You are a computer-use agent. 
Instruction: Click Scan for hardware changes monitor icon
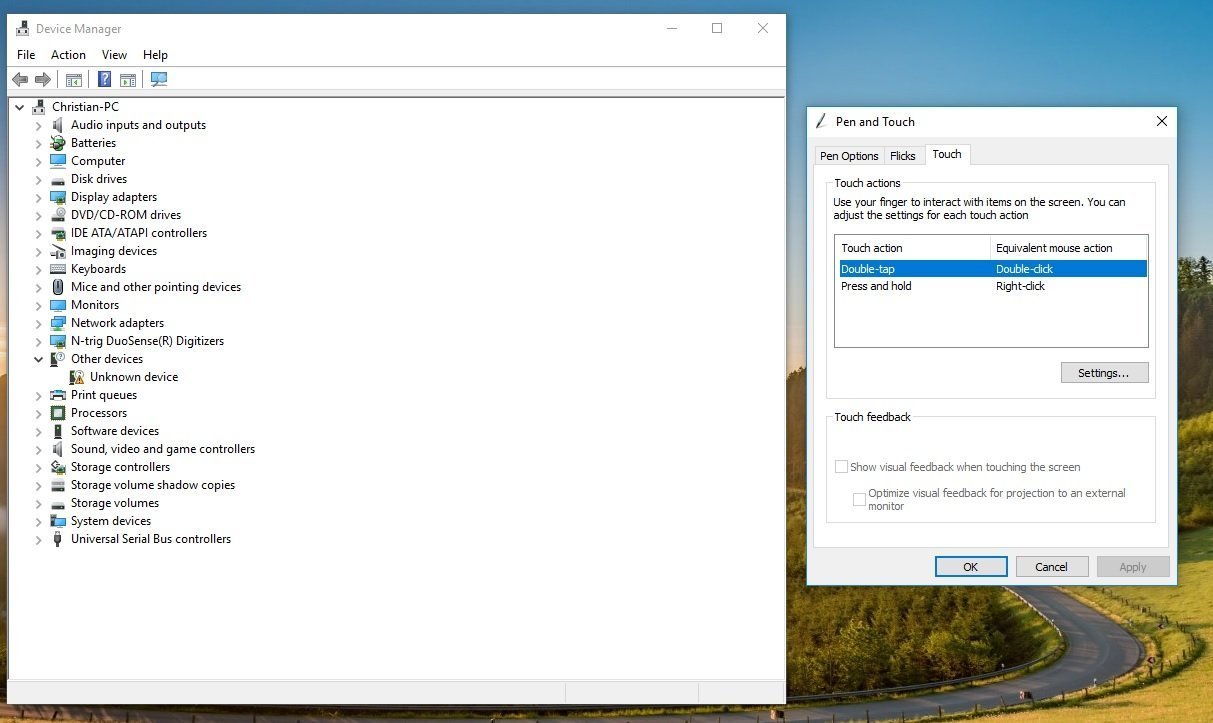coord(159,79)
